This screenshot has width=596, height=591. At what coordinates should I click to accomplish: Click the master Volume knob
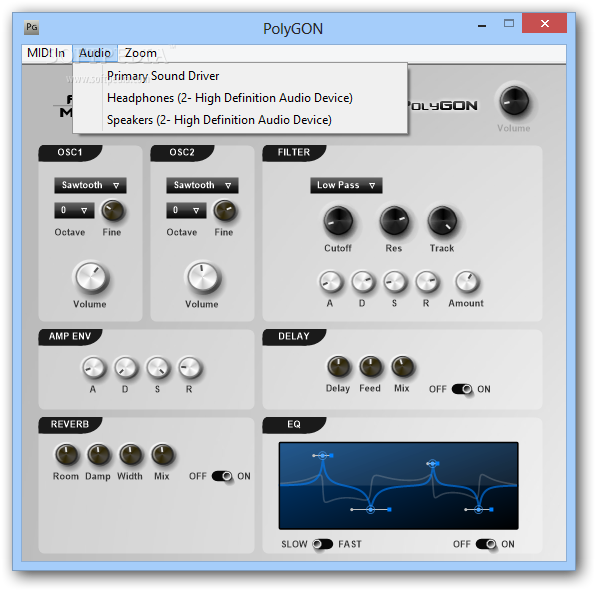point(514,101)
